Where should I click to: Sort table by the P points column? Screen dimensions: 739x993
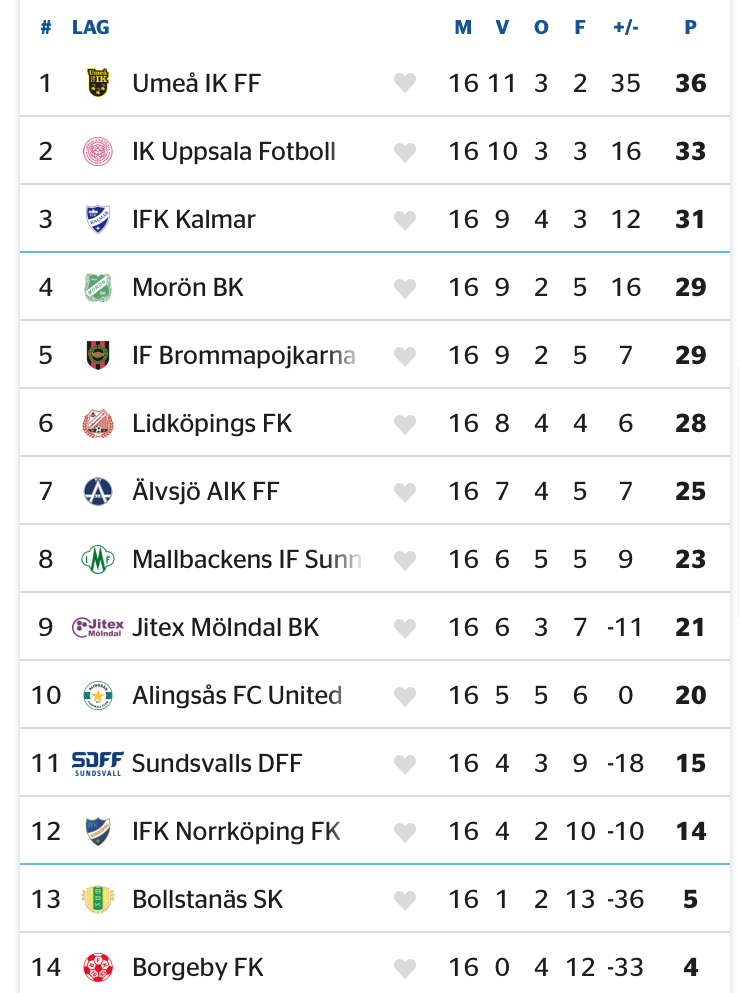coord(690,27)
